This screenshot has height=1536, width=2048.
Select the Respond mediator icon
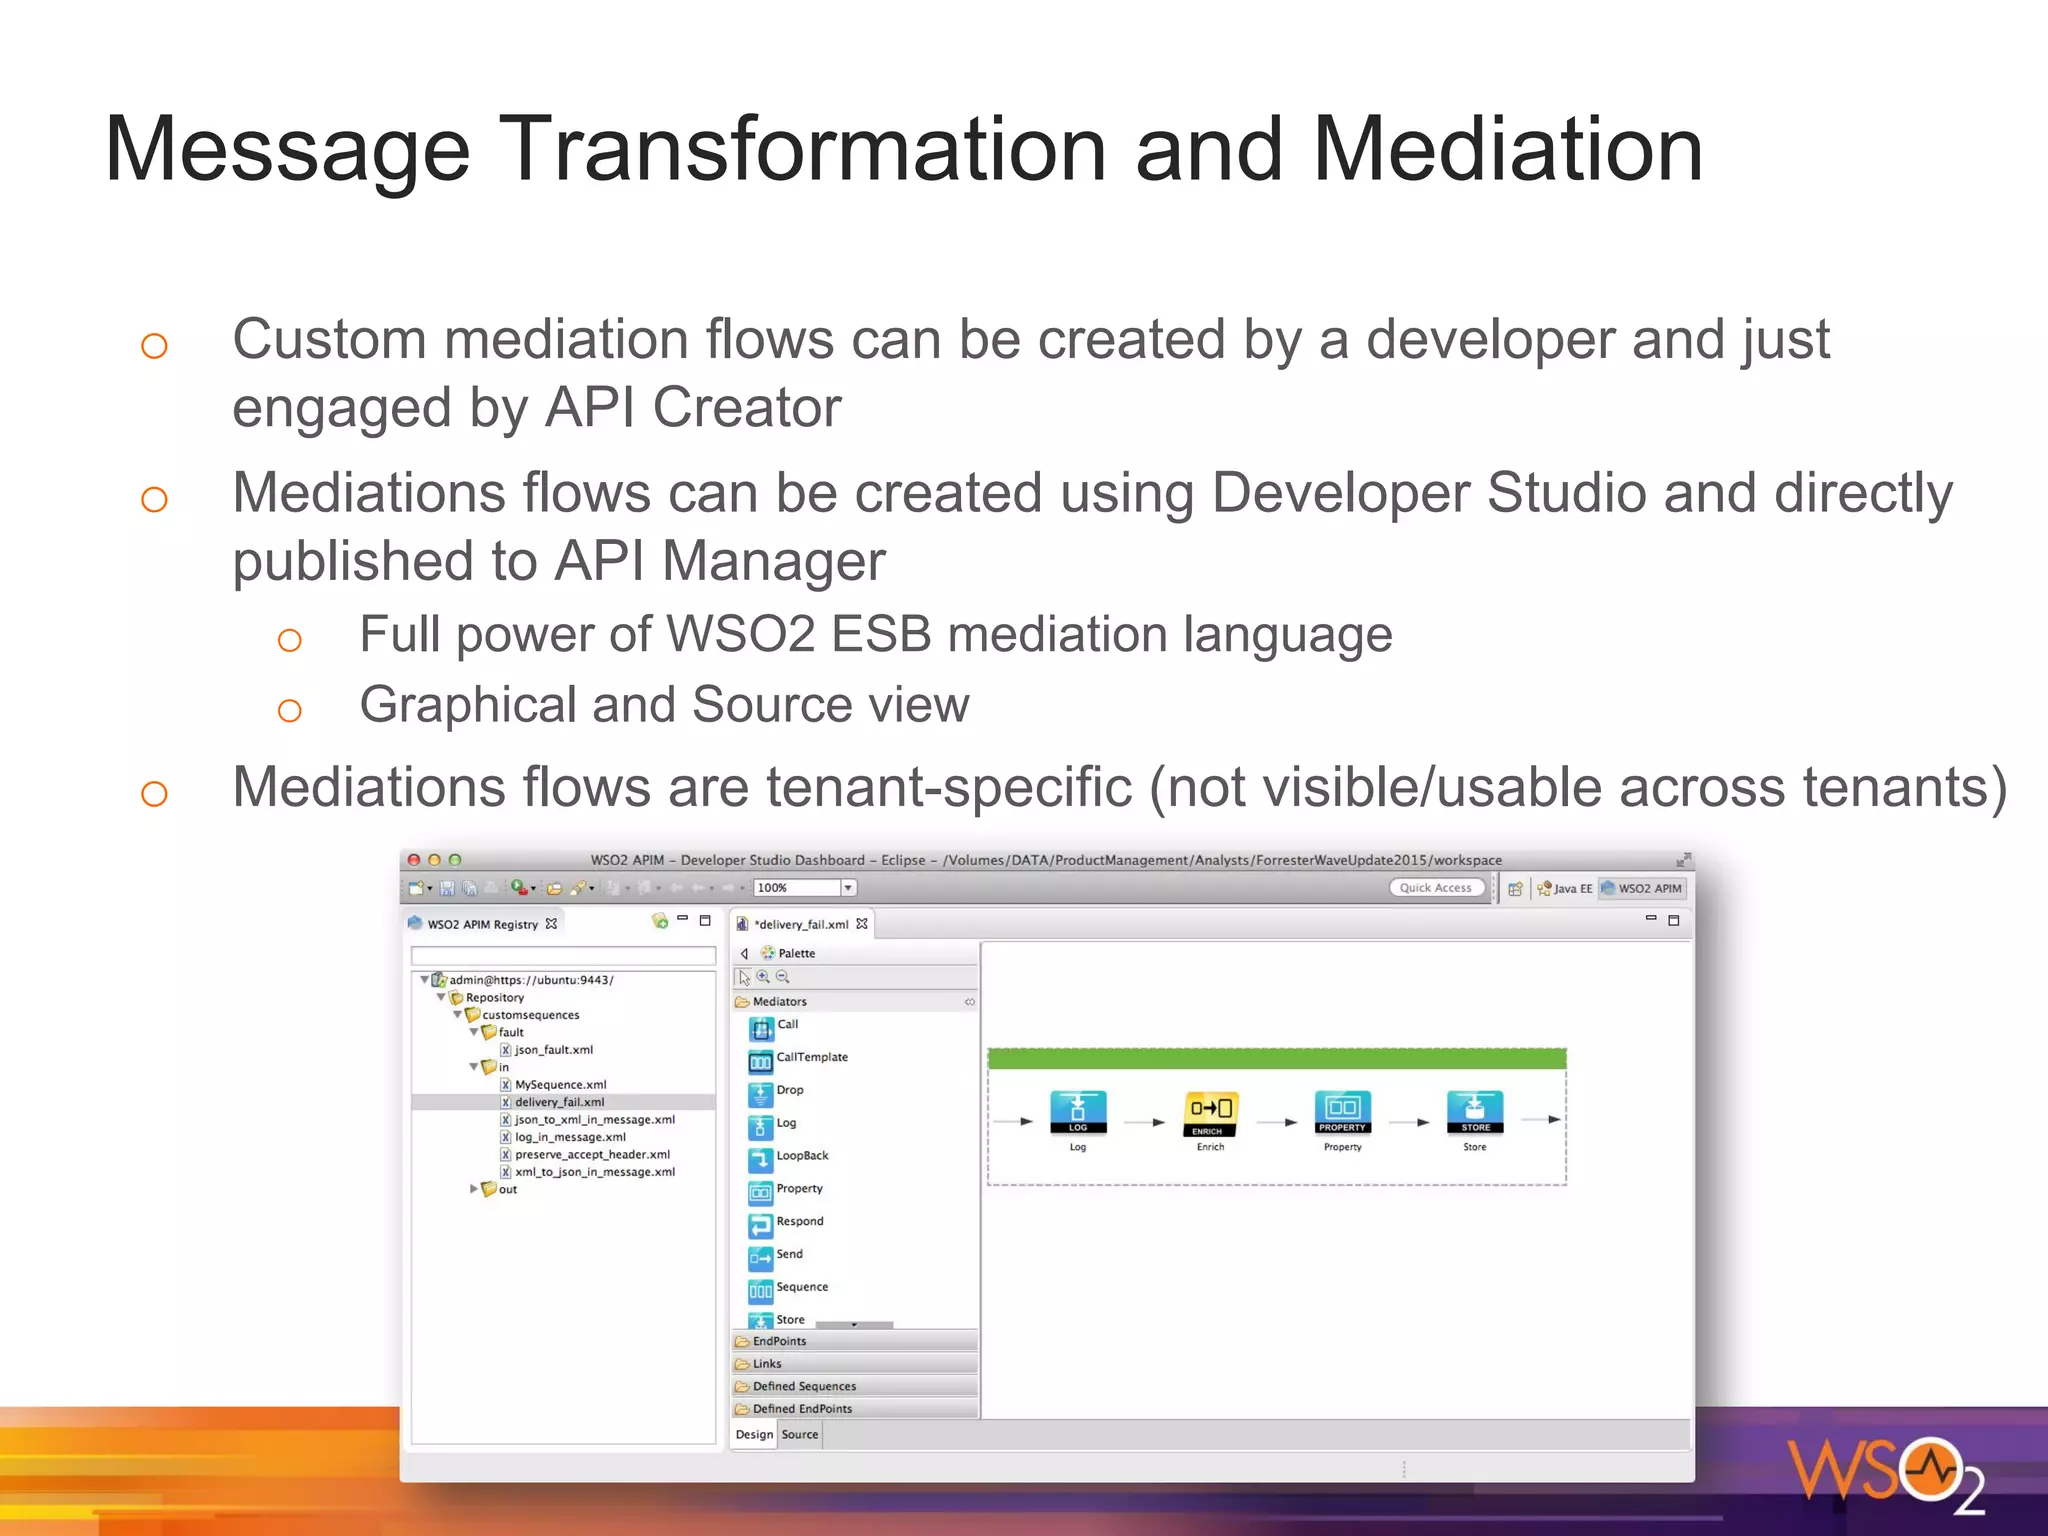(760, 1225)
